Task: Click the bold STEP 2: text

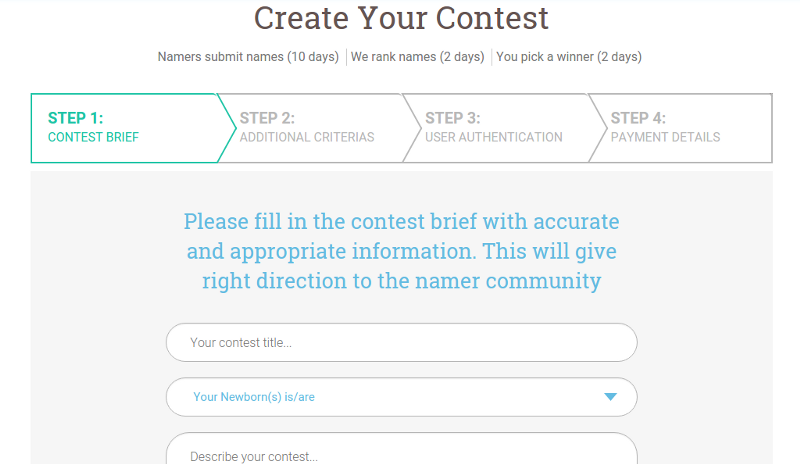Action: click(x=267, y=118)
